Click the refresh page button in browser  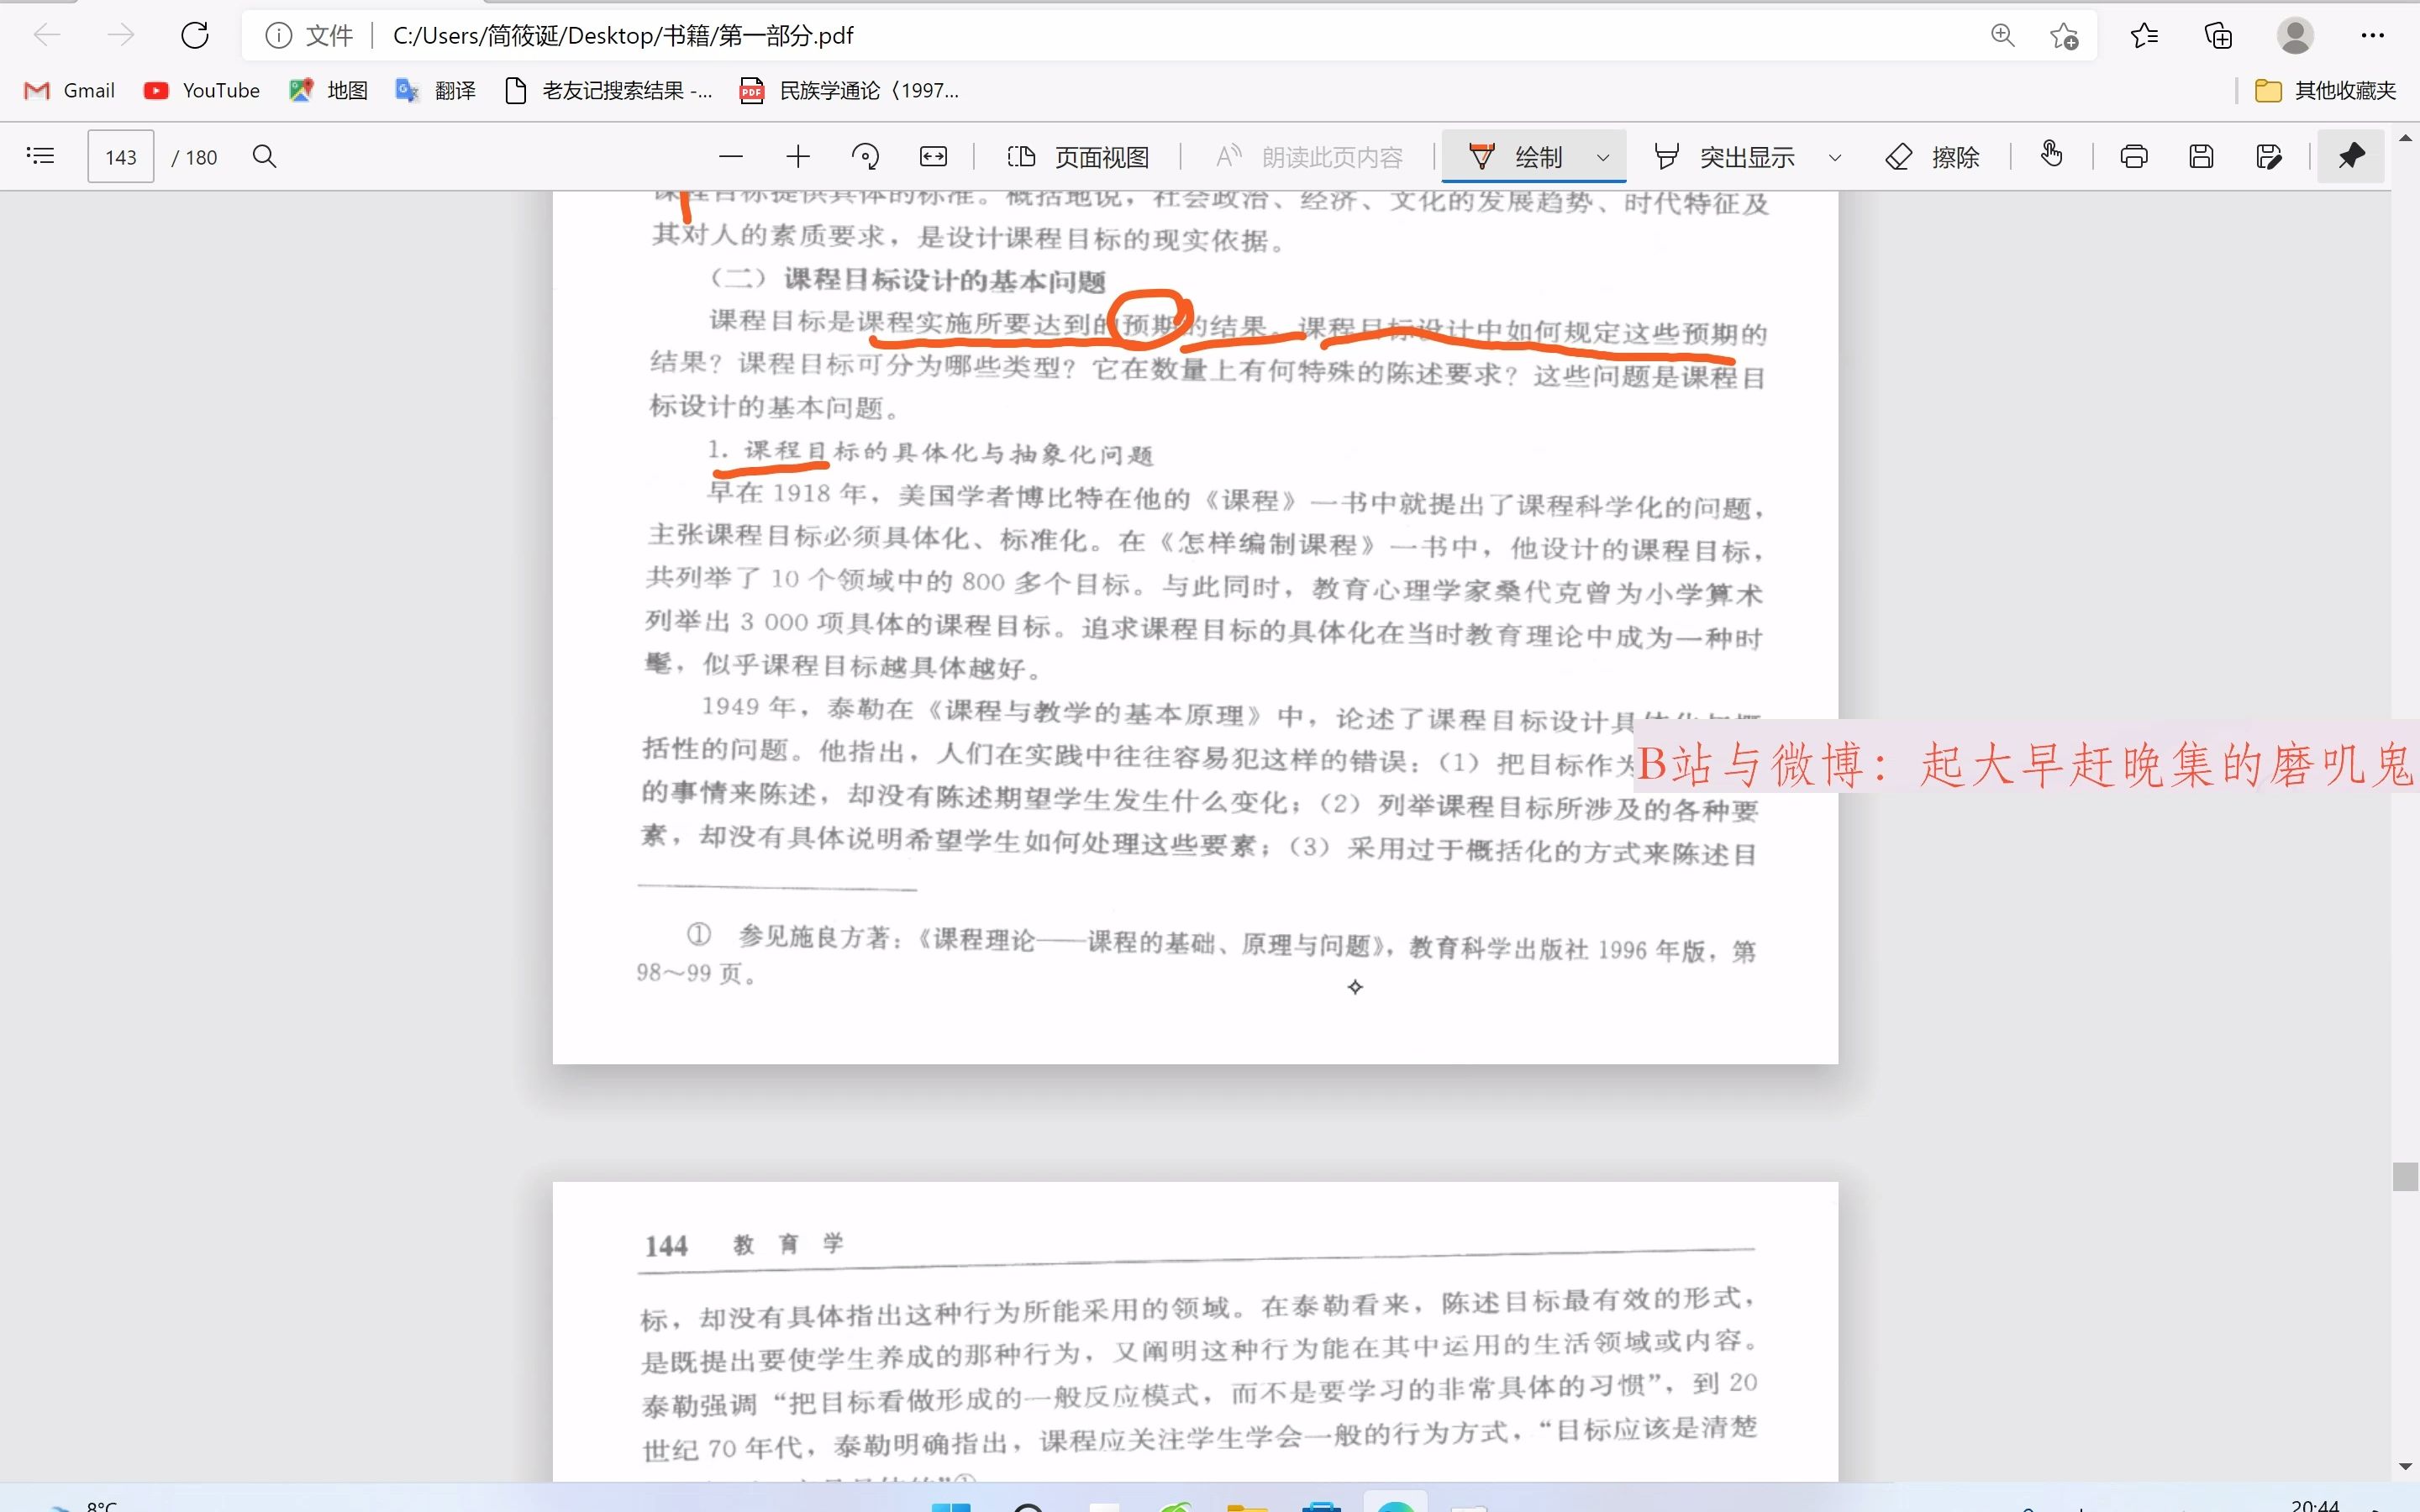(195, 34)
